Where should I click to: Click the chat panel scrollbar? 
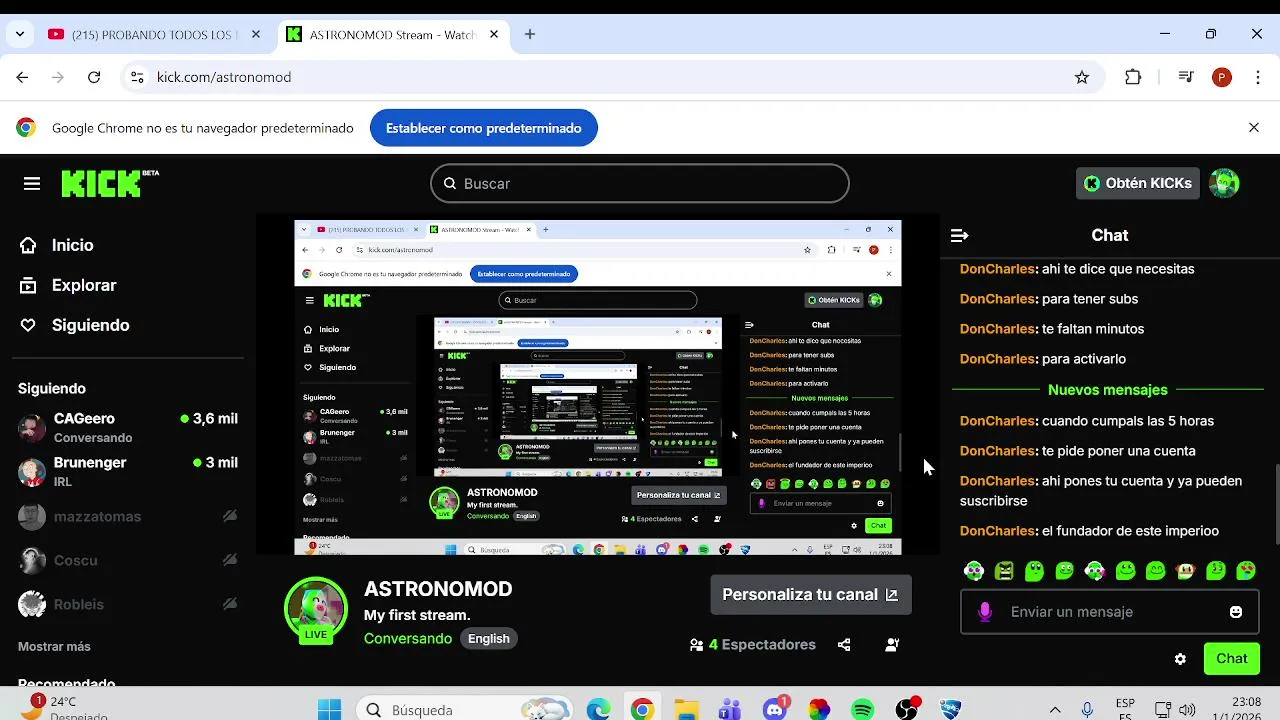[x=1275, y=505]
